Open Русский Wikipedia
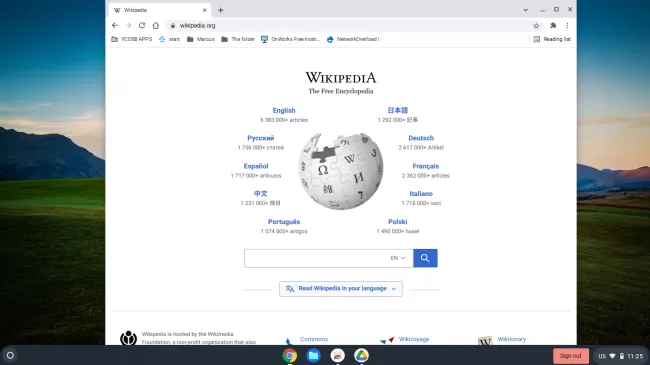 (x=261, y=138)
